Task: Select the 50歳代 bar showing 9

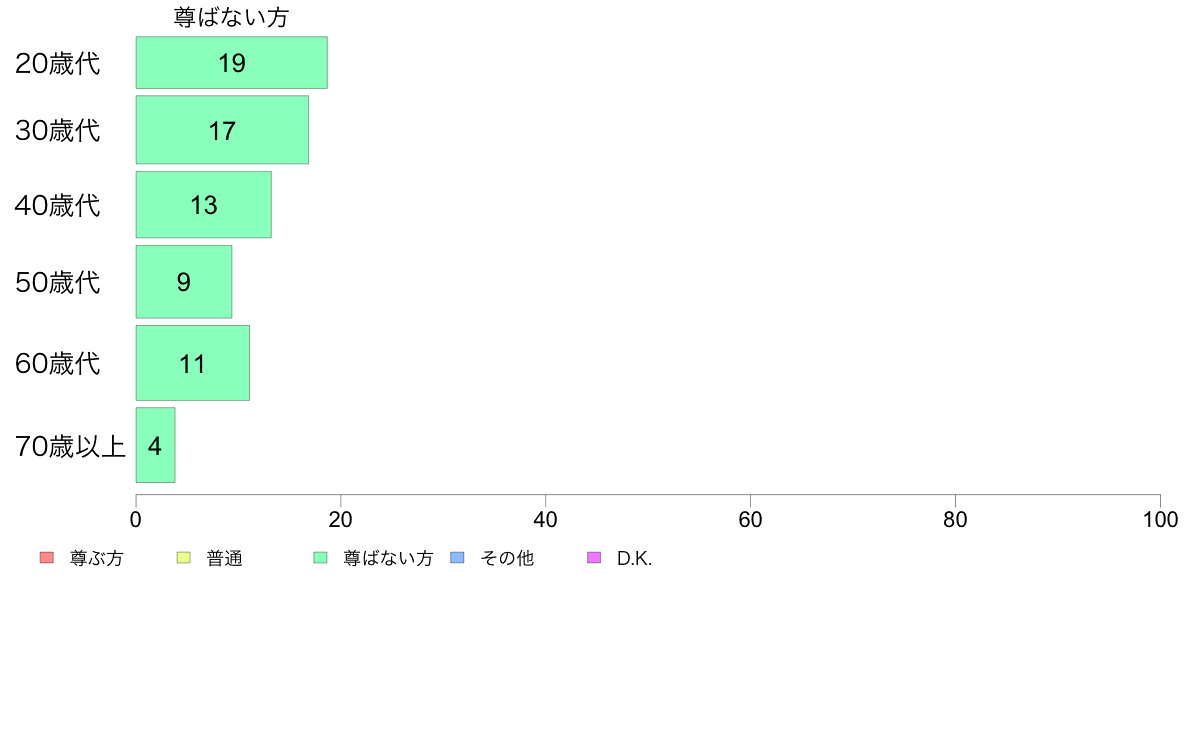Action: point(184,282)
